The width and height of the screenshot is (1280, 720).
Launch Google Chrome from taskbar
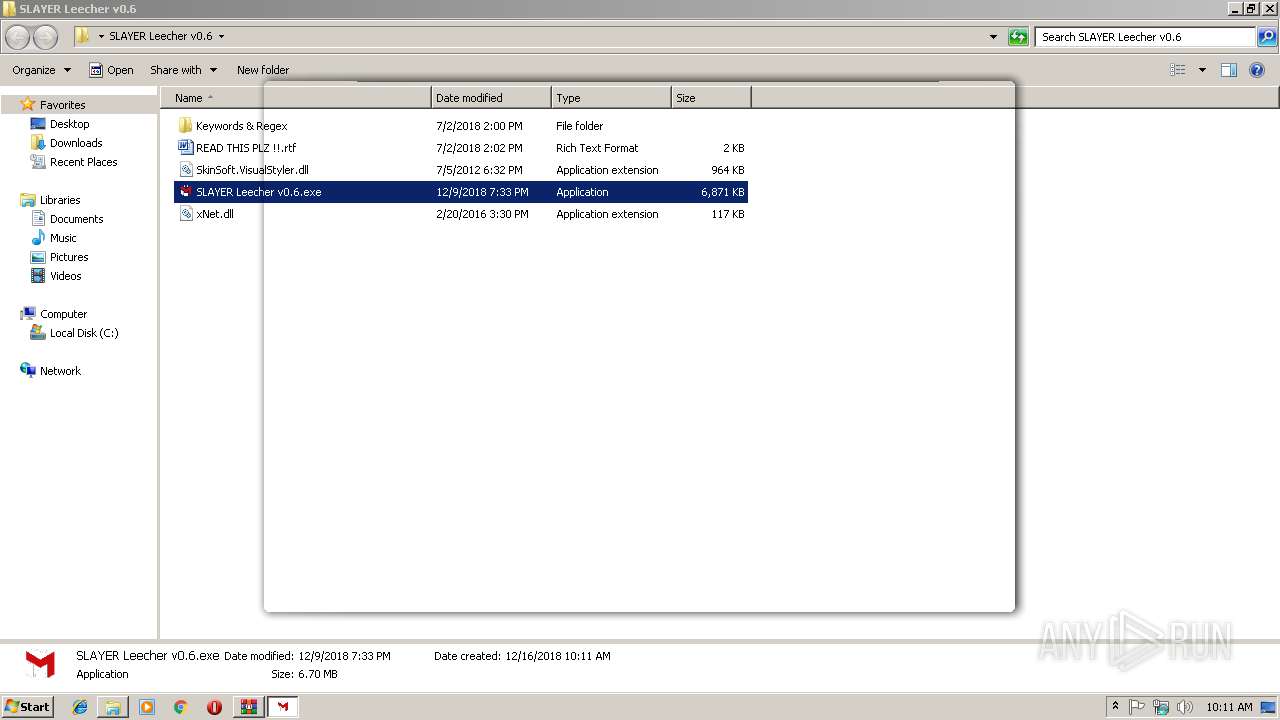[x=181, y=707]
